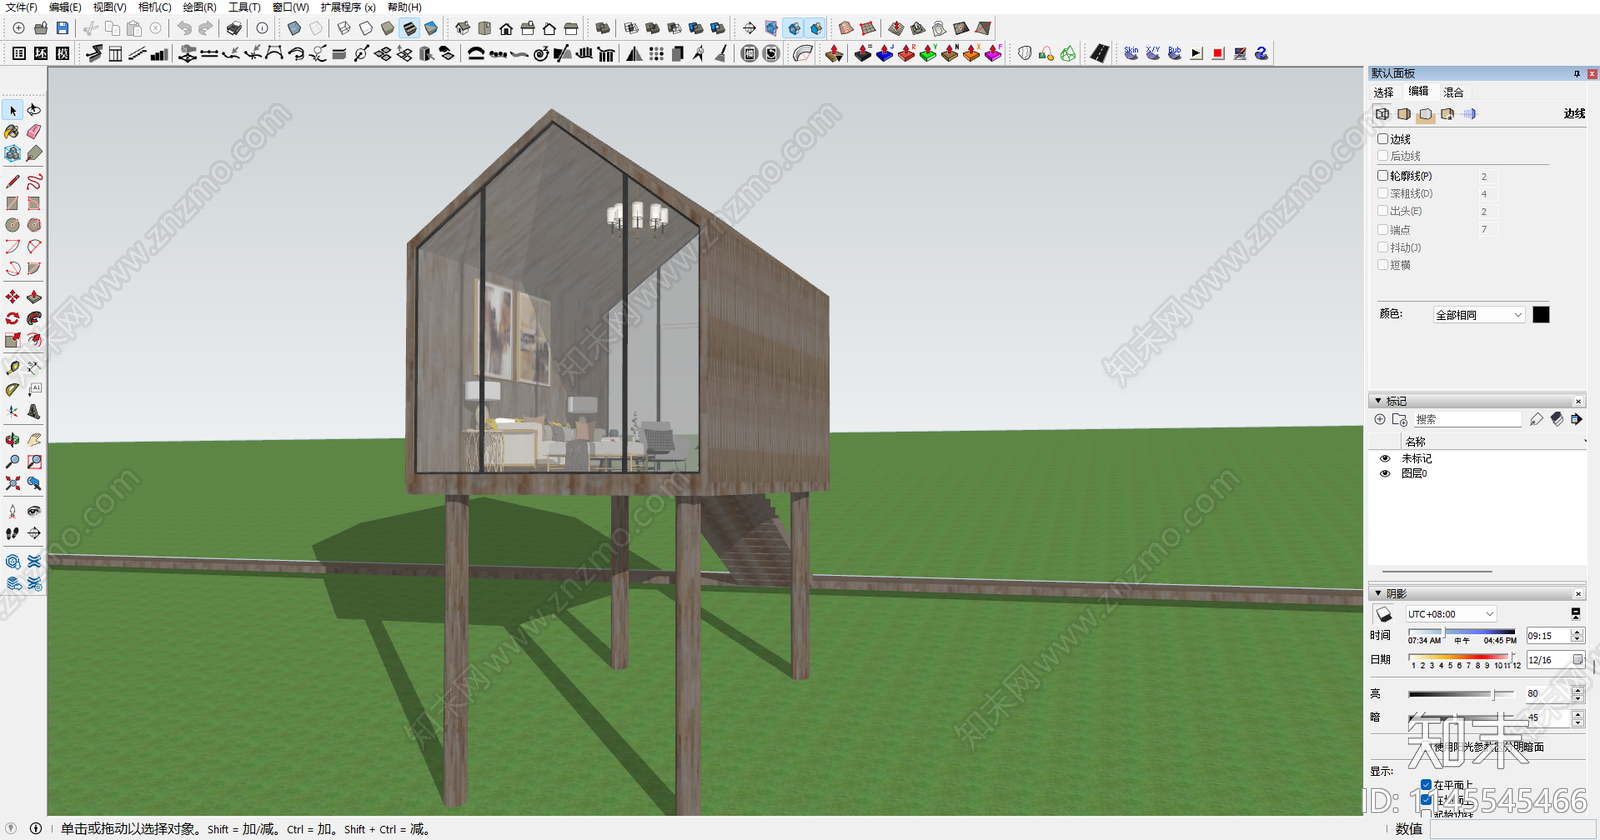Click the Add Tag Folder icon
This screenshot has height=840, width=1600.
point(1400,419)
